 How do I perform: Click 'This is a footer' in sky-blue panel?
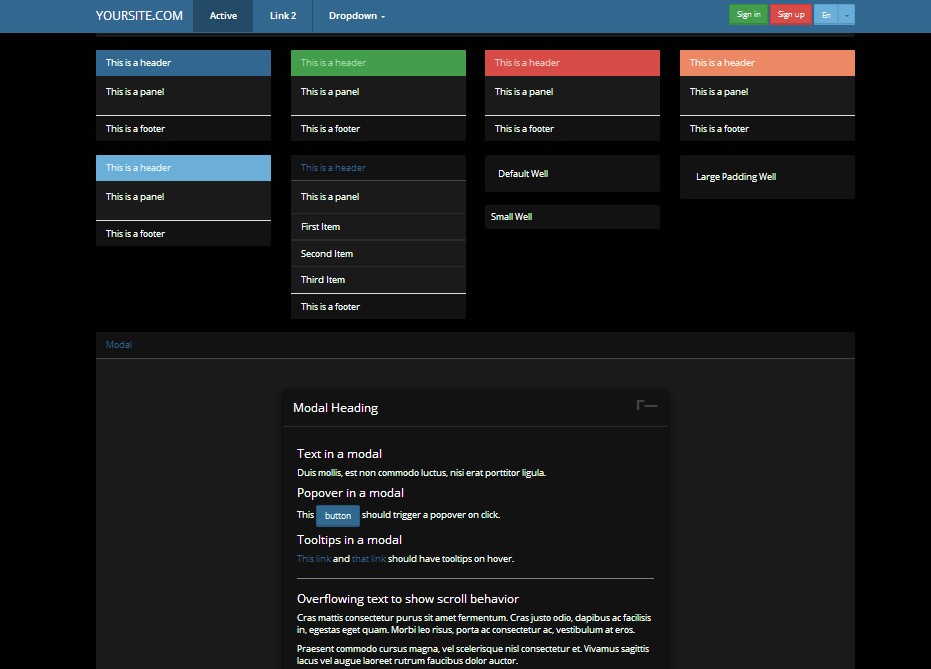click(x=135, y=234)
